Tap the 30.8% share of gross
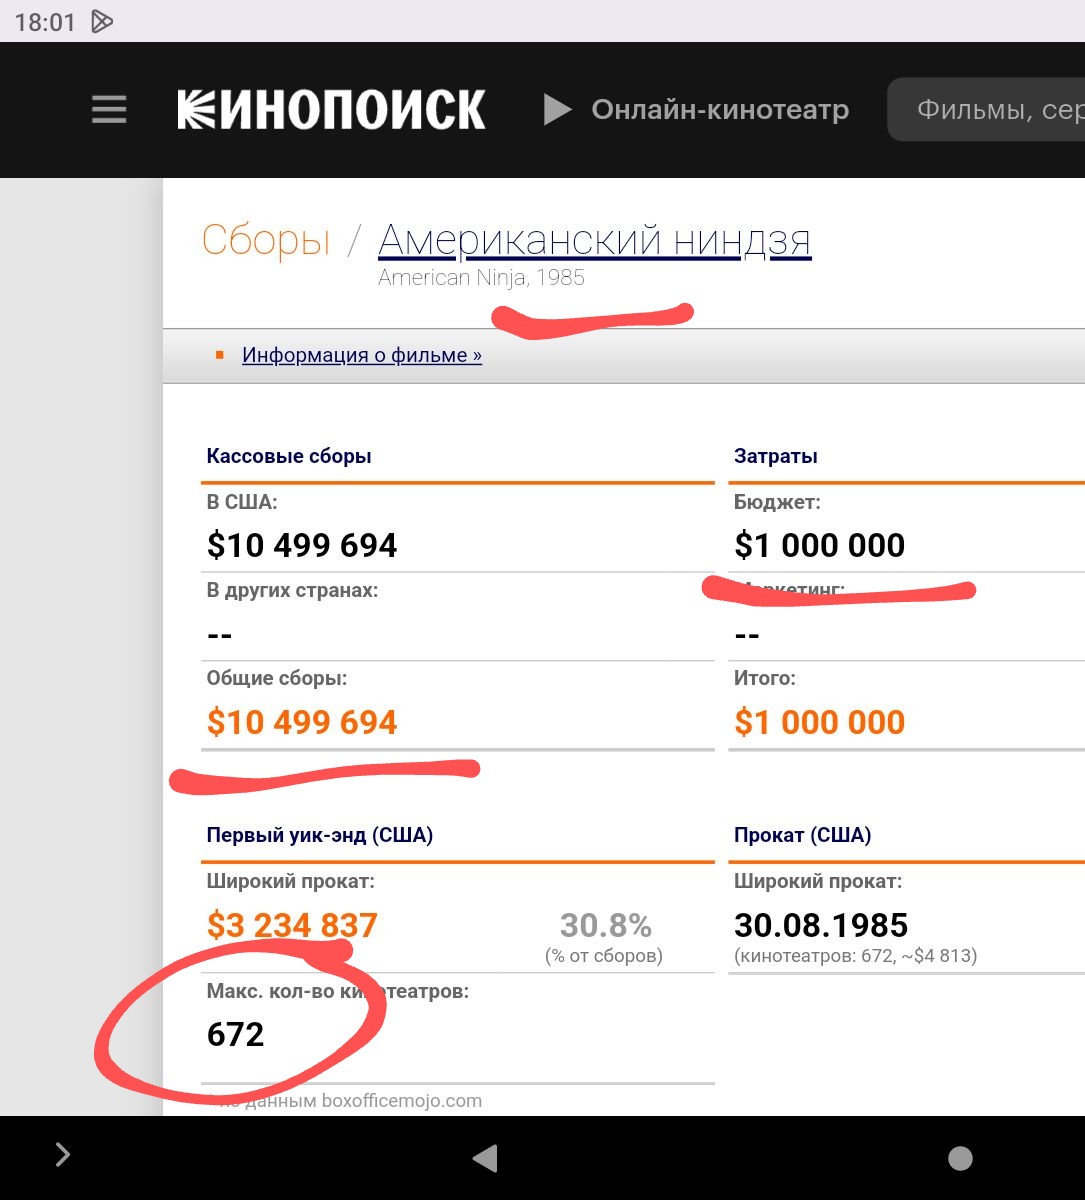 pos(606,925)
